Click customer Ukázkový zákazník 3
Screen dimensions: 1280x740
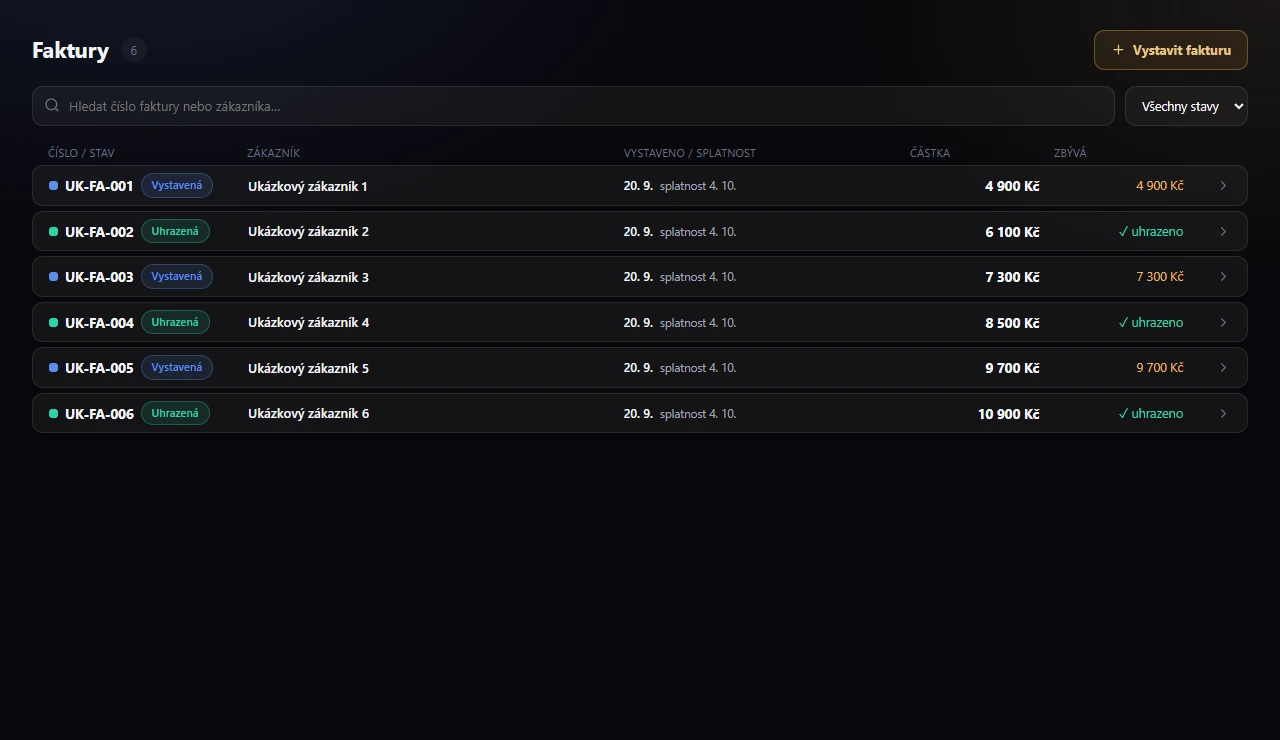[x=308, y=277]
